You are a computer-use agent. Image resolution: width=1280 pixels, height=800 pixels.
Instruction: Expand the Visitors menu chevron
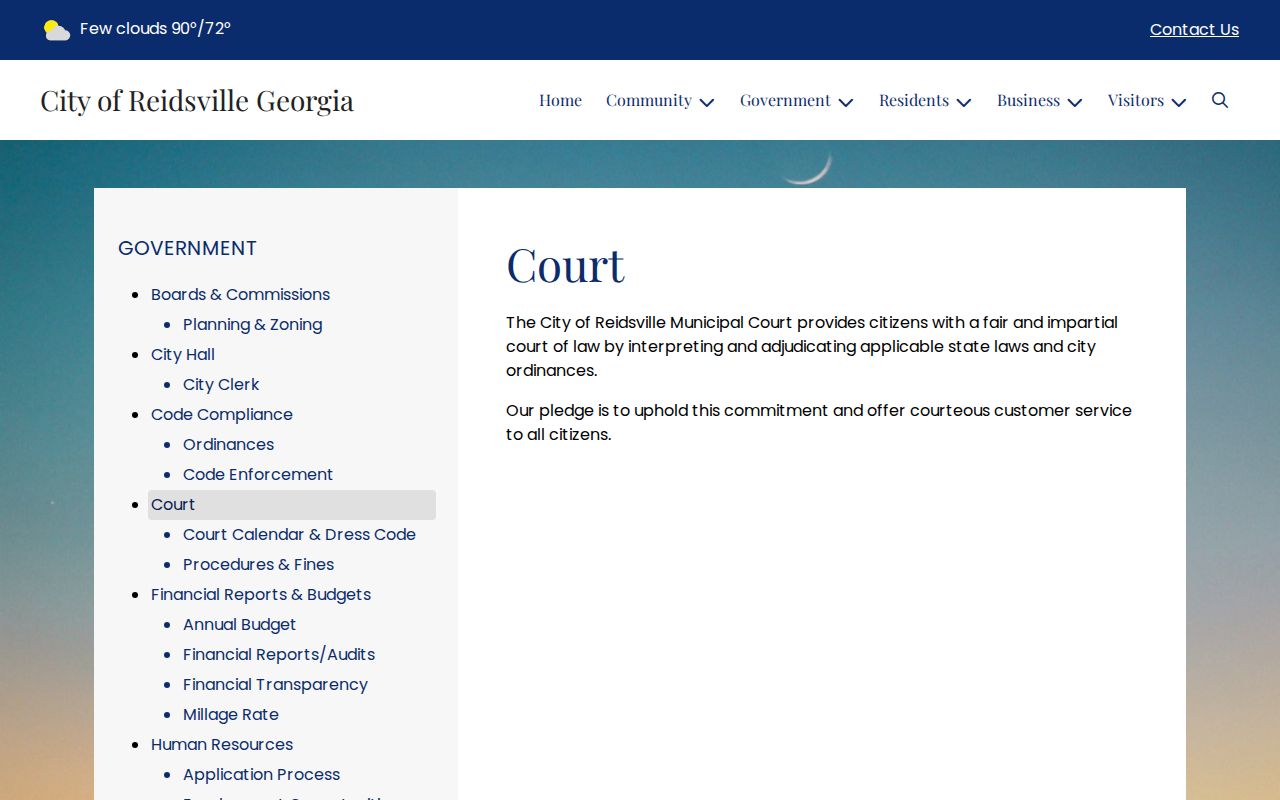pos(1179,102)
